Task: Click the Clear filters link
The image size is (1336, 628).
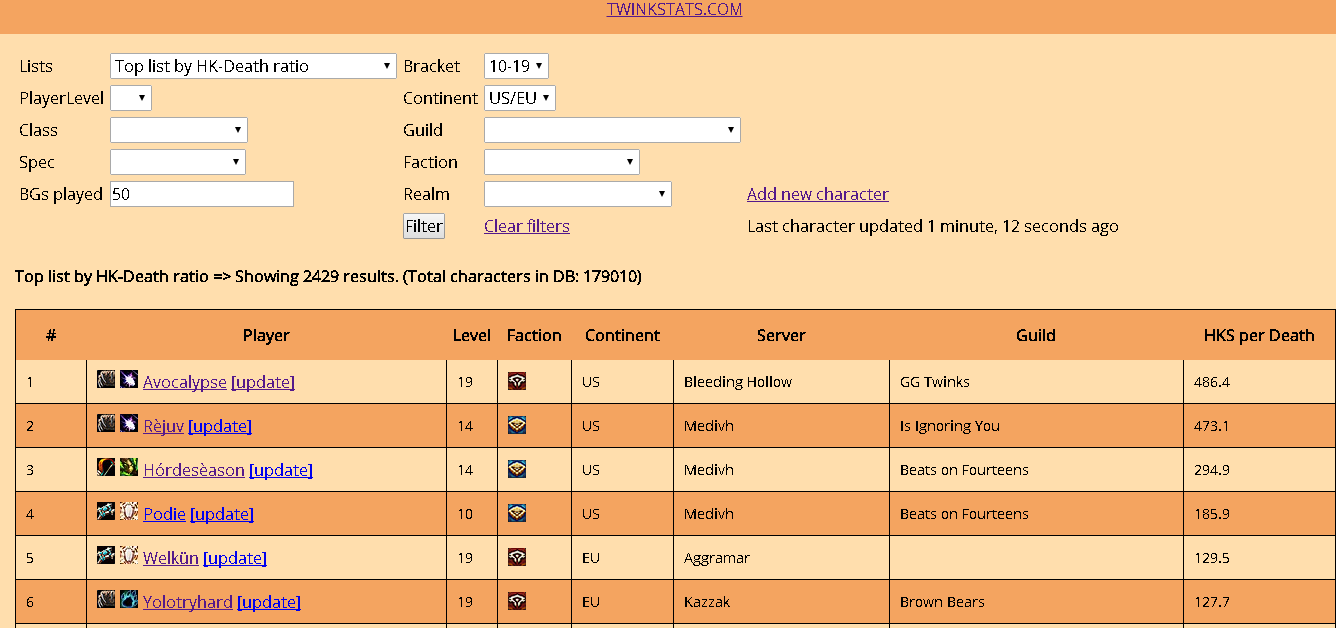Action: [x=527, y=226]
